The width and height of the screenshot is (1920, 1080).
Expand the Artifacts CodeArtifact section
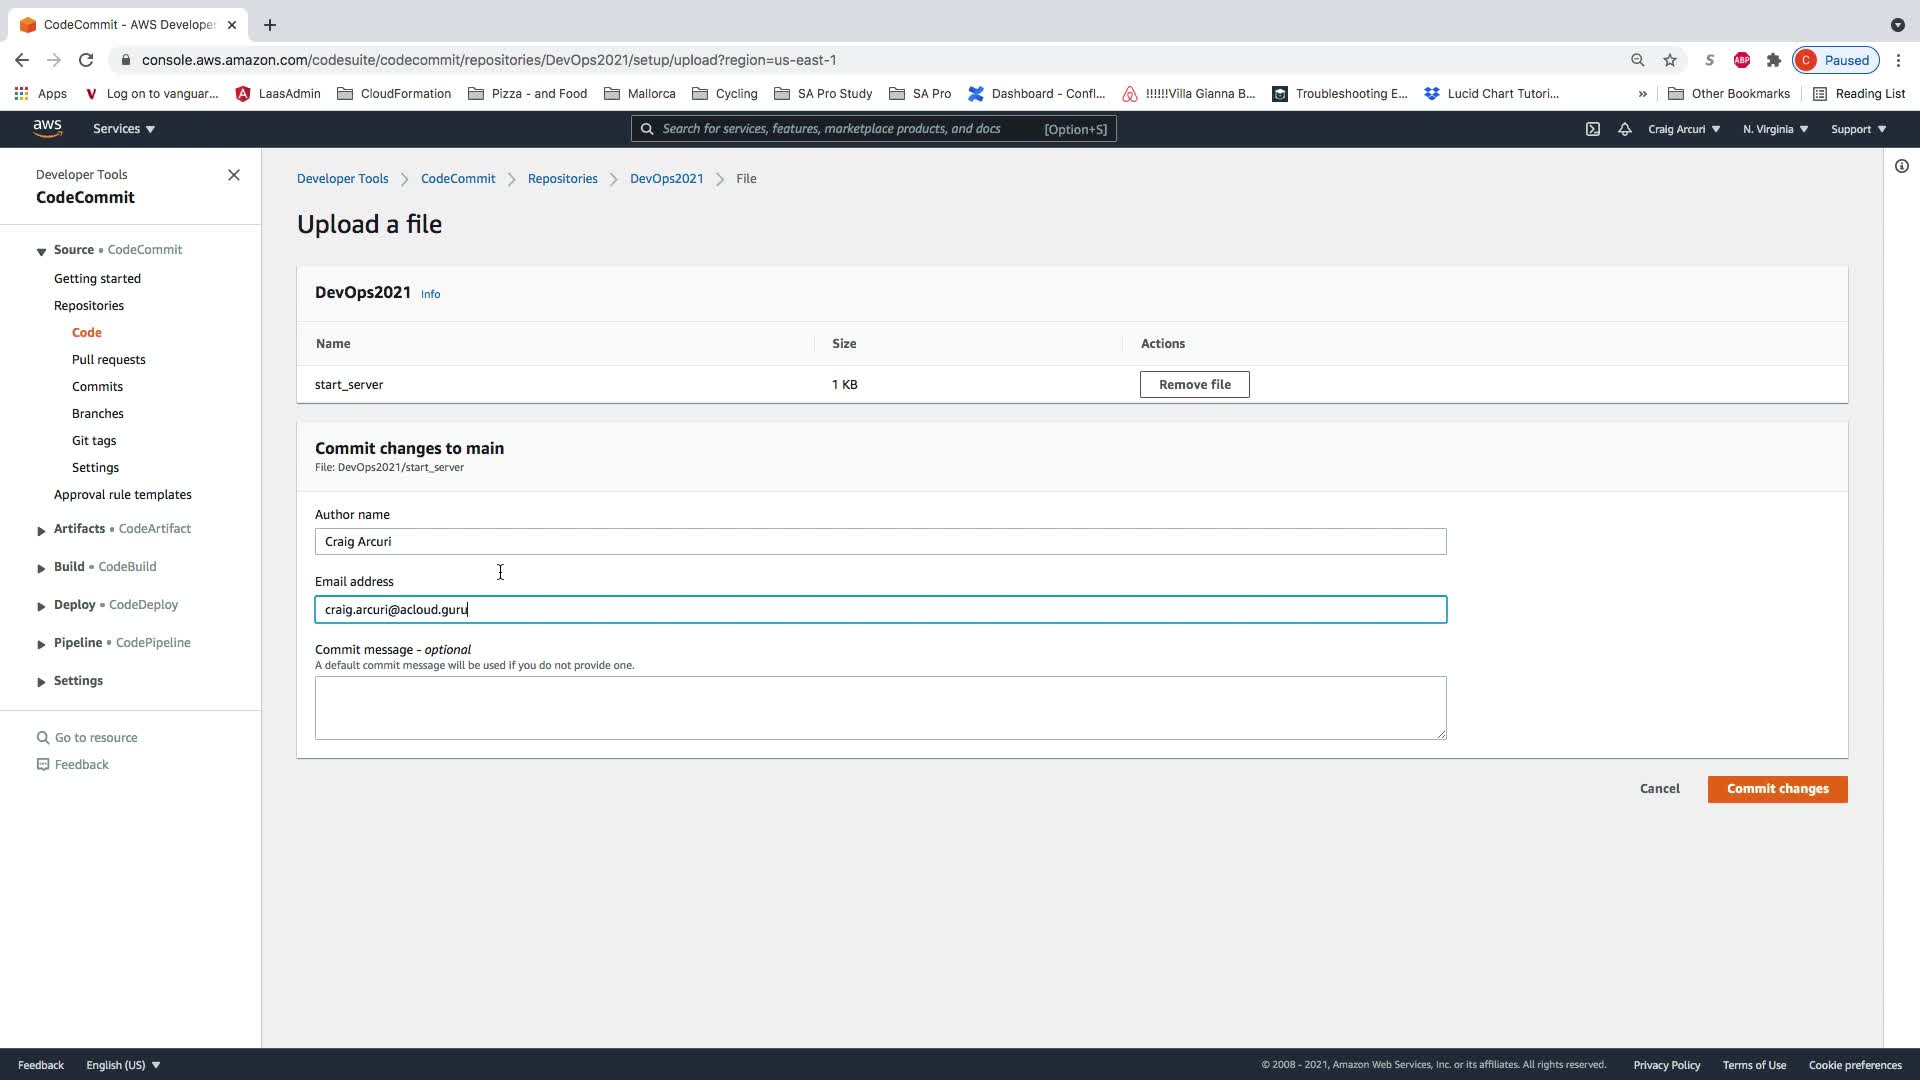(41, 530)
